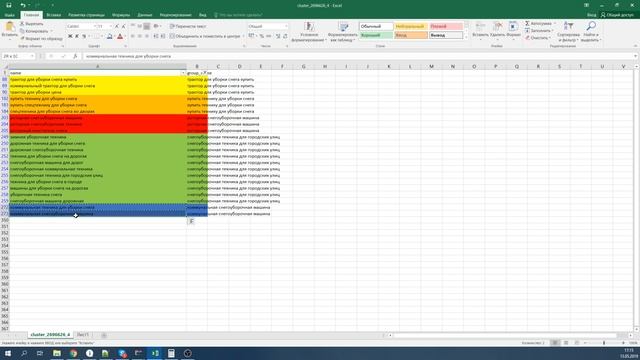Viewport: 640px width, 360px height.
Task: Click the increase indent icon
Action: tap(163, 36)
